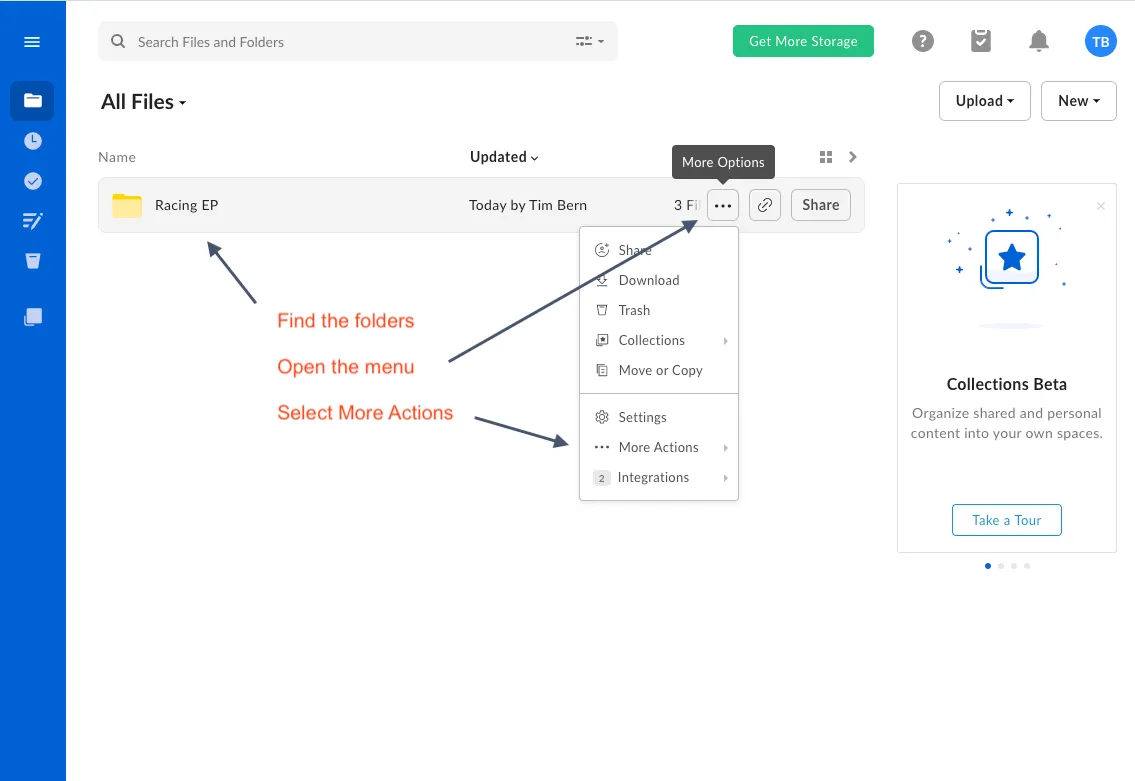This screenshot has width=1135, height=781.
Task: Open the All Files dropdown
Action: click(x=143, y=101)
